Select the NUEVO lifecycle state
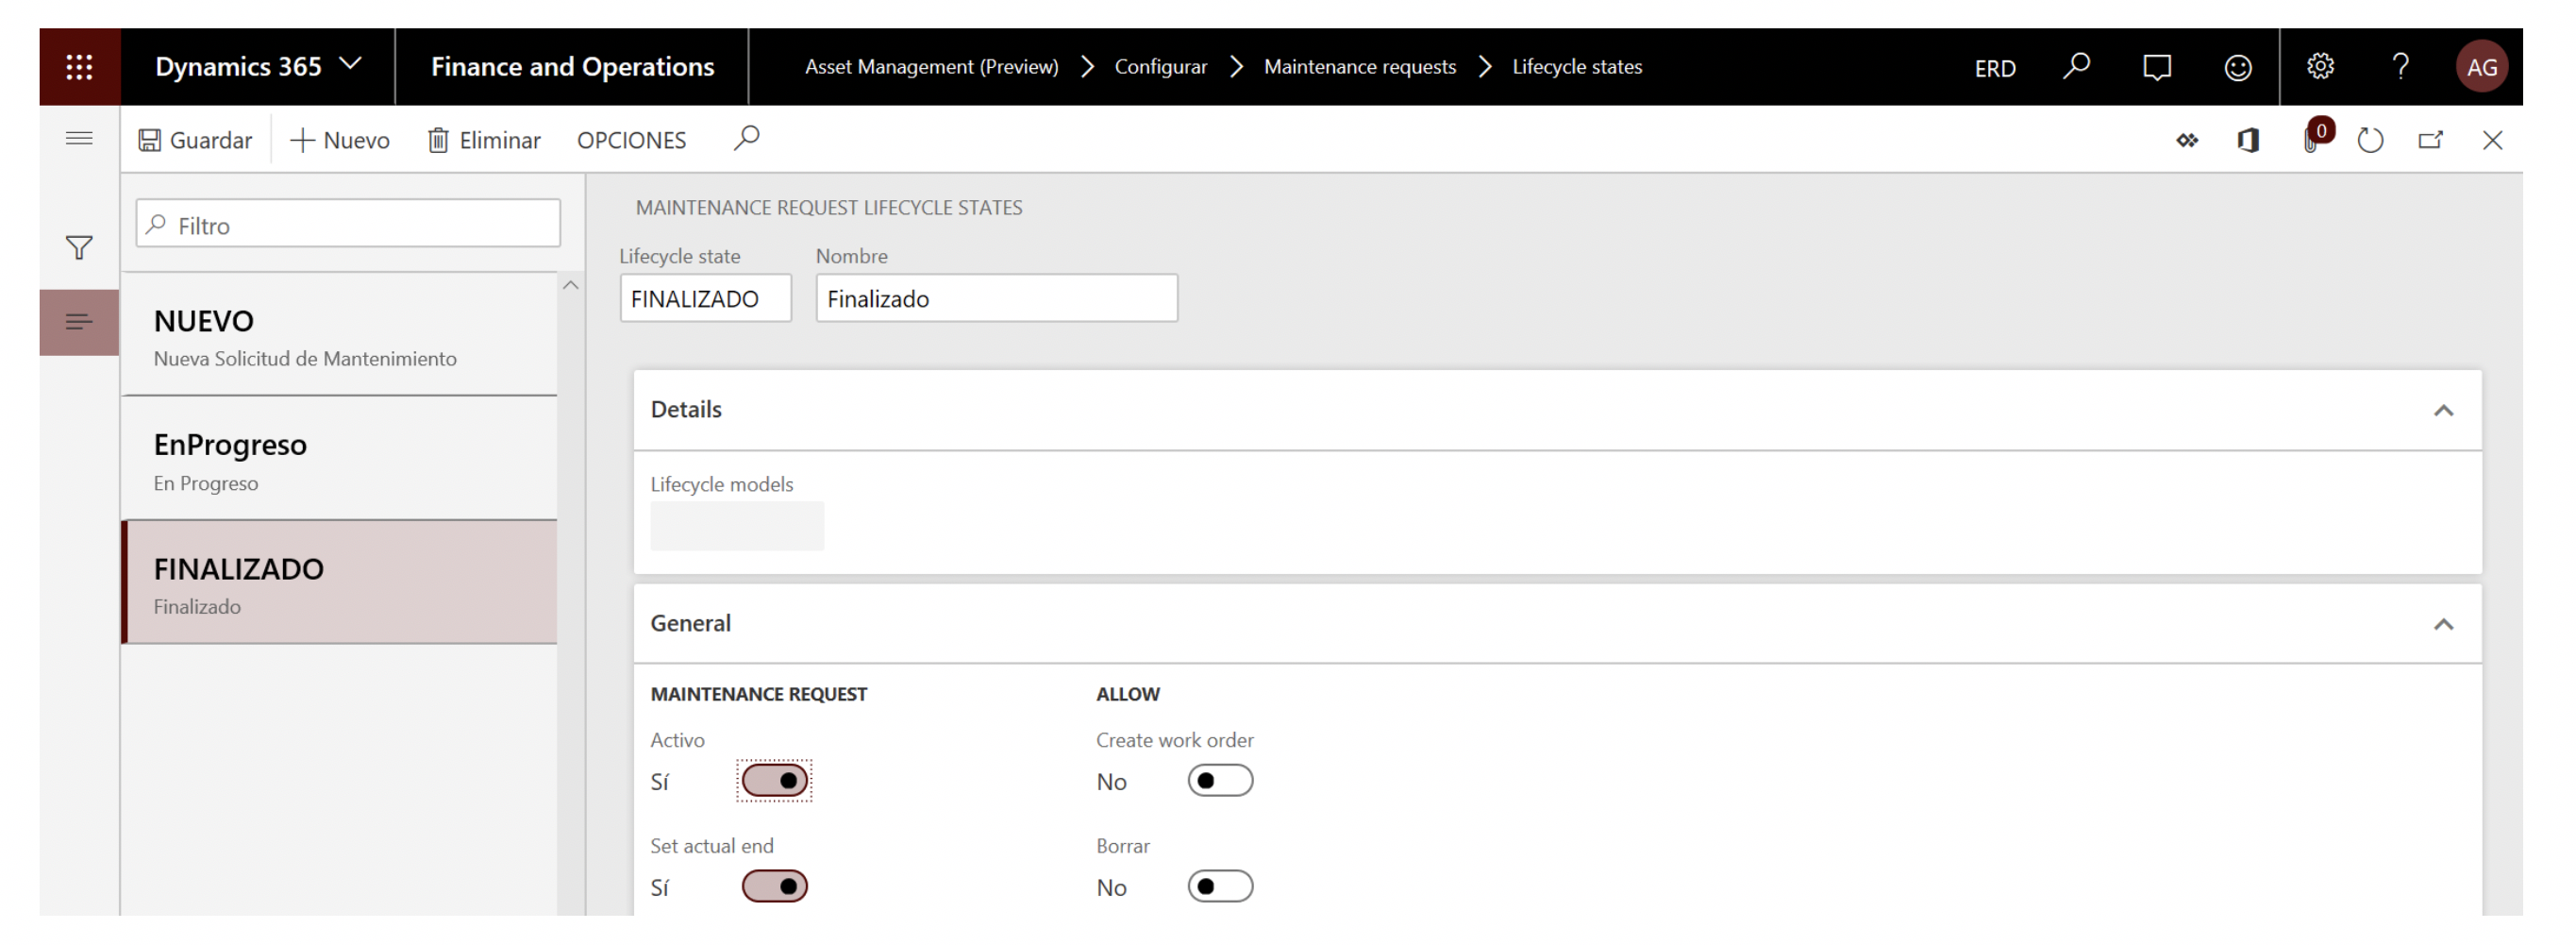Viewport: 2576px width, 945px height. pos(339,336)
